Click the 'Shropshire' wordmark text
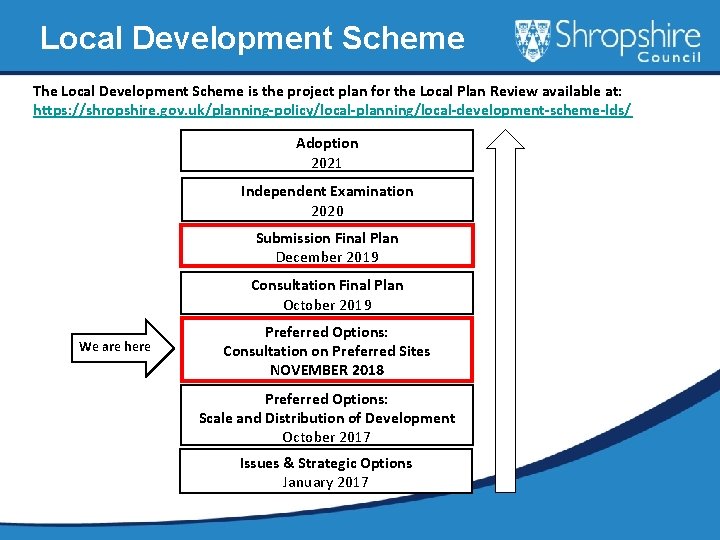 628,35
